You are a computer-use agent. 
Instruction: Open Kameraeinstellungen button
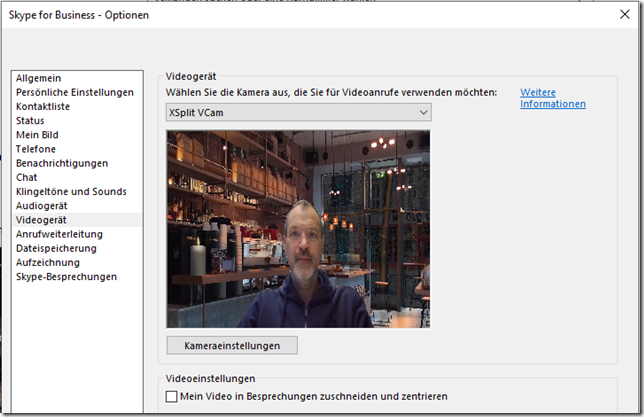tap(232, 346)
